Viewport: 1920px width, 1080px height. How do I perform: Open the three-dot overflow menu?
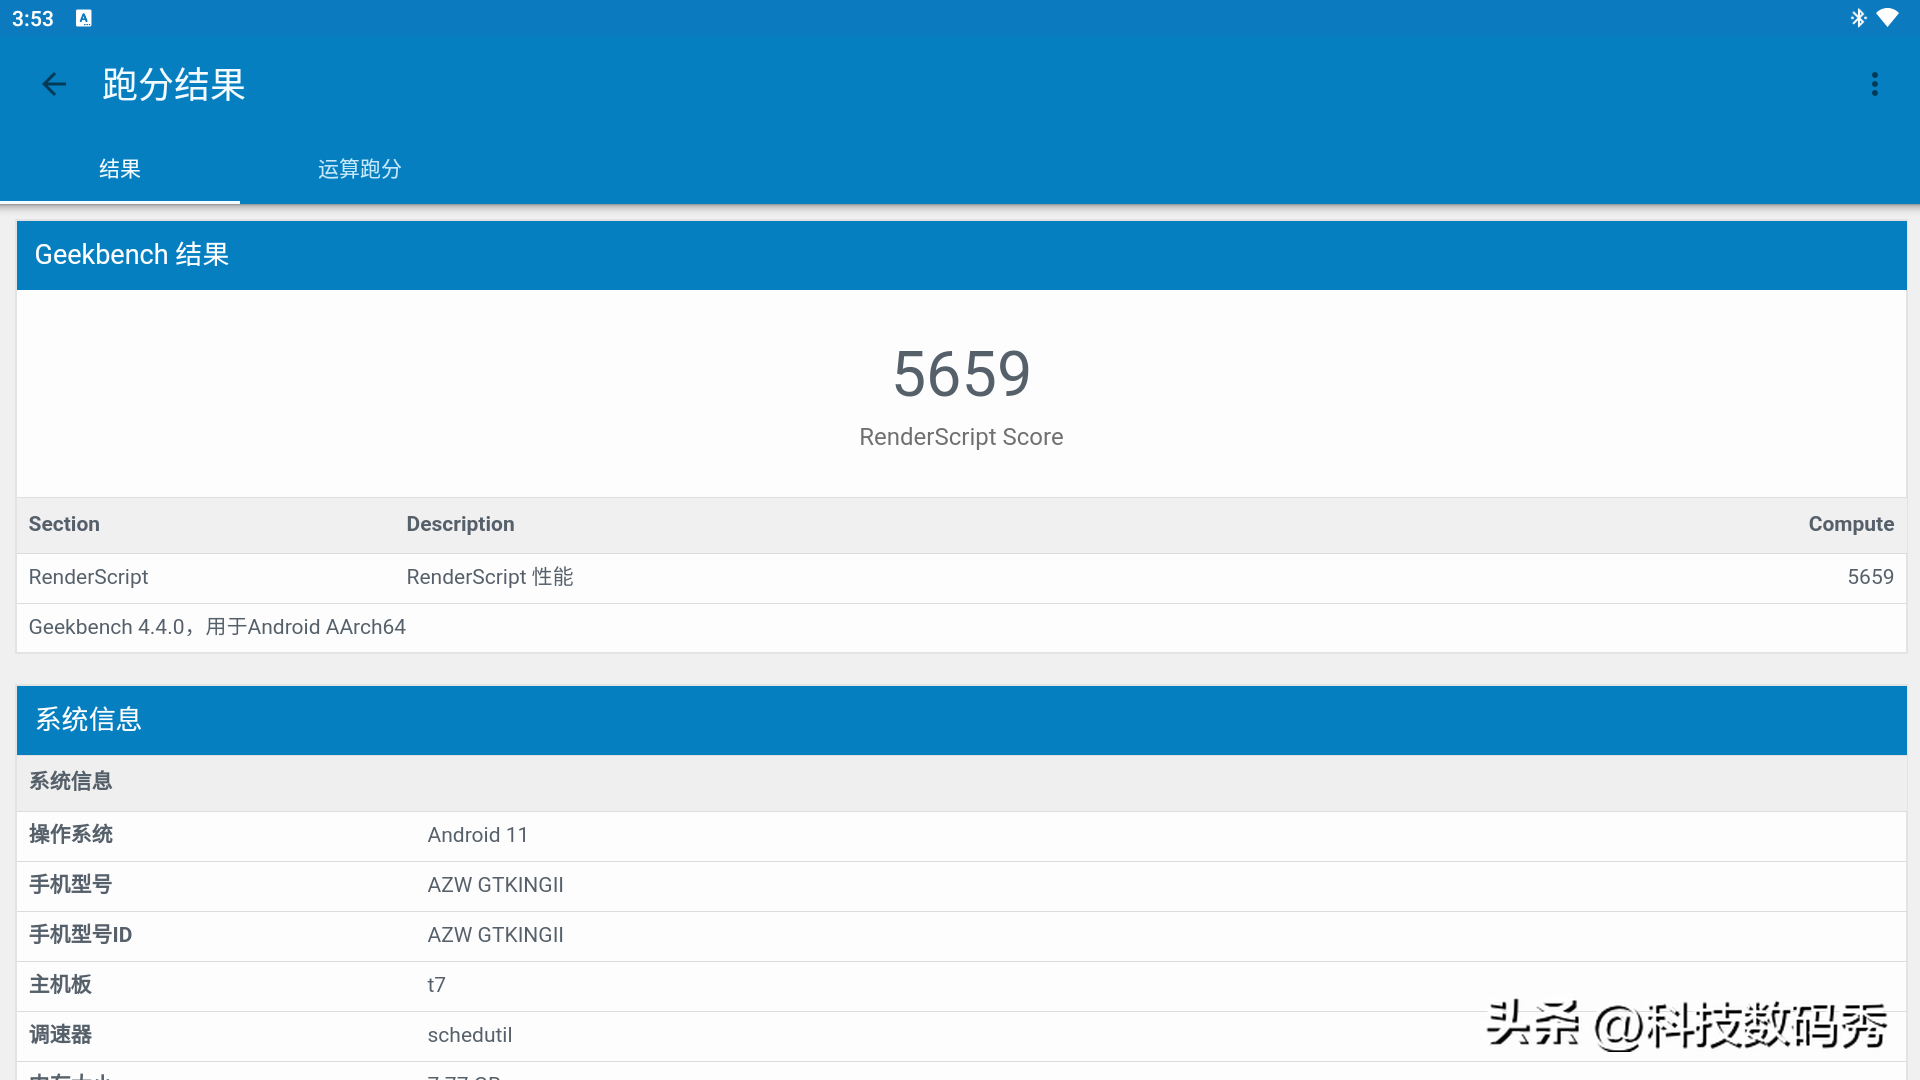(1874, 85)
